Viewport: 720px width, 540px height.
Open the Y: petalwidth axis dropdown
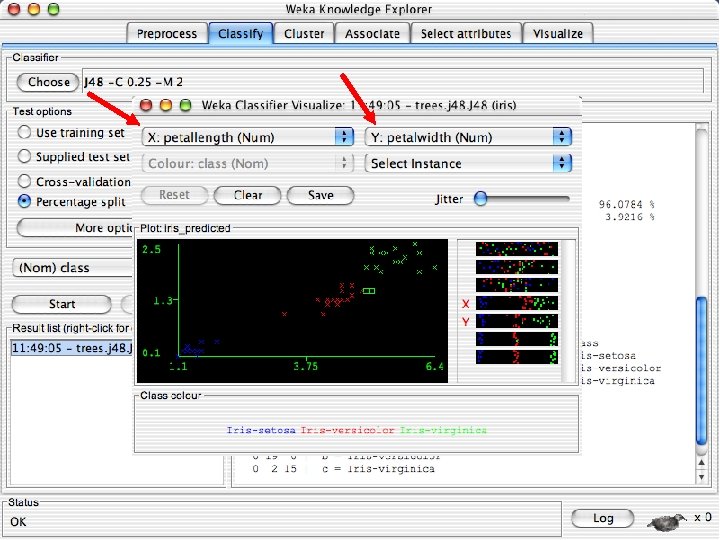(x=468, y=137)
